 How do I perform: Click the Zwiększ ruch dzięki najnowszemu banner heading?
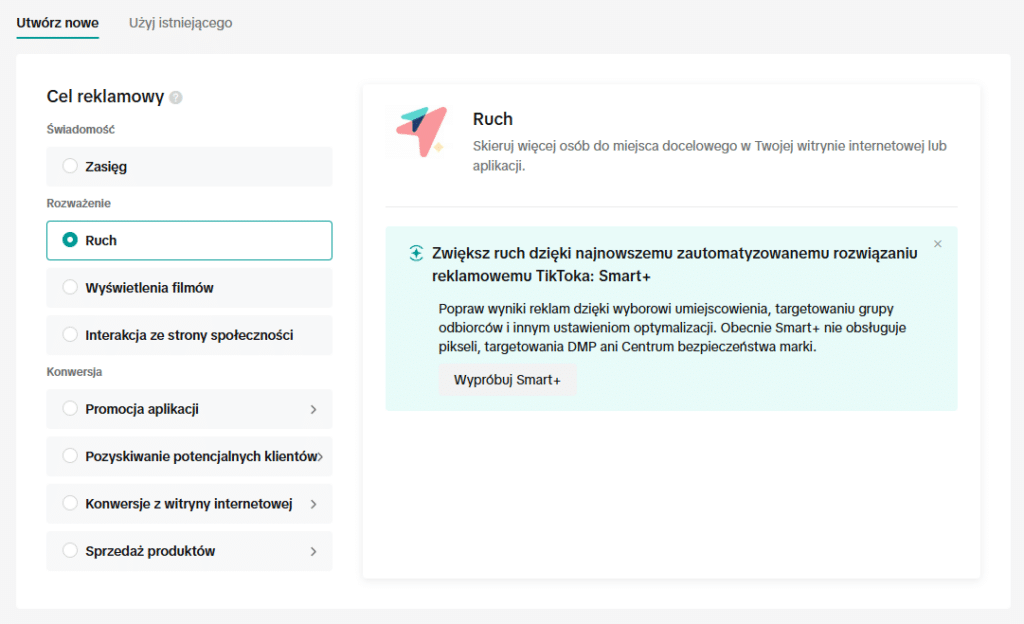point(675,264)
